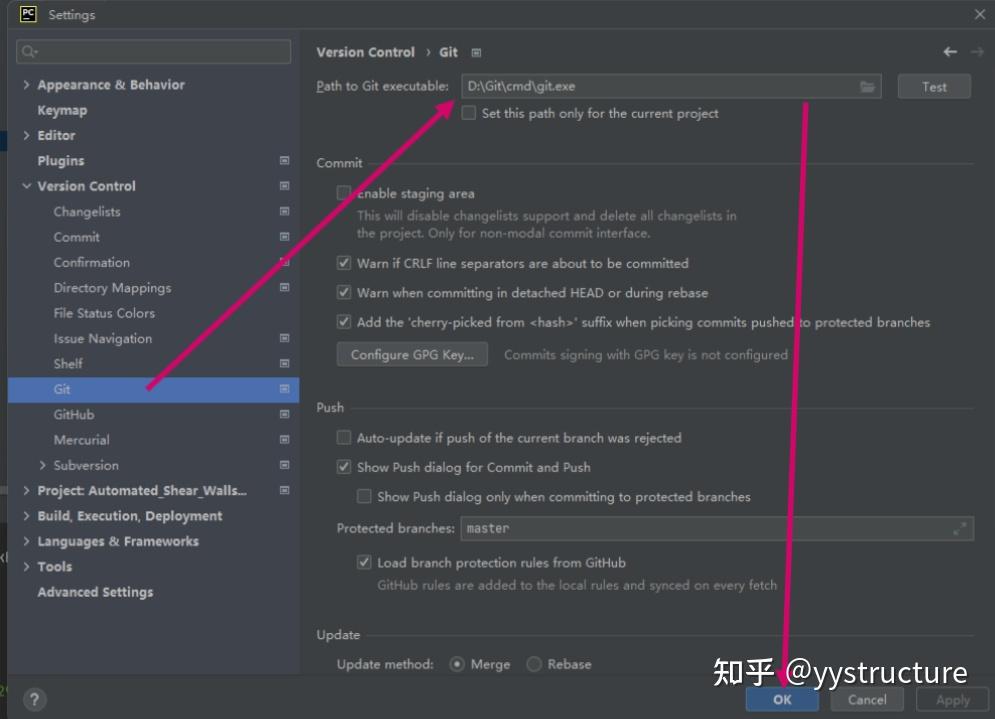Test the Git executable path

coord(933,86)
